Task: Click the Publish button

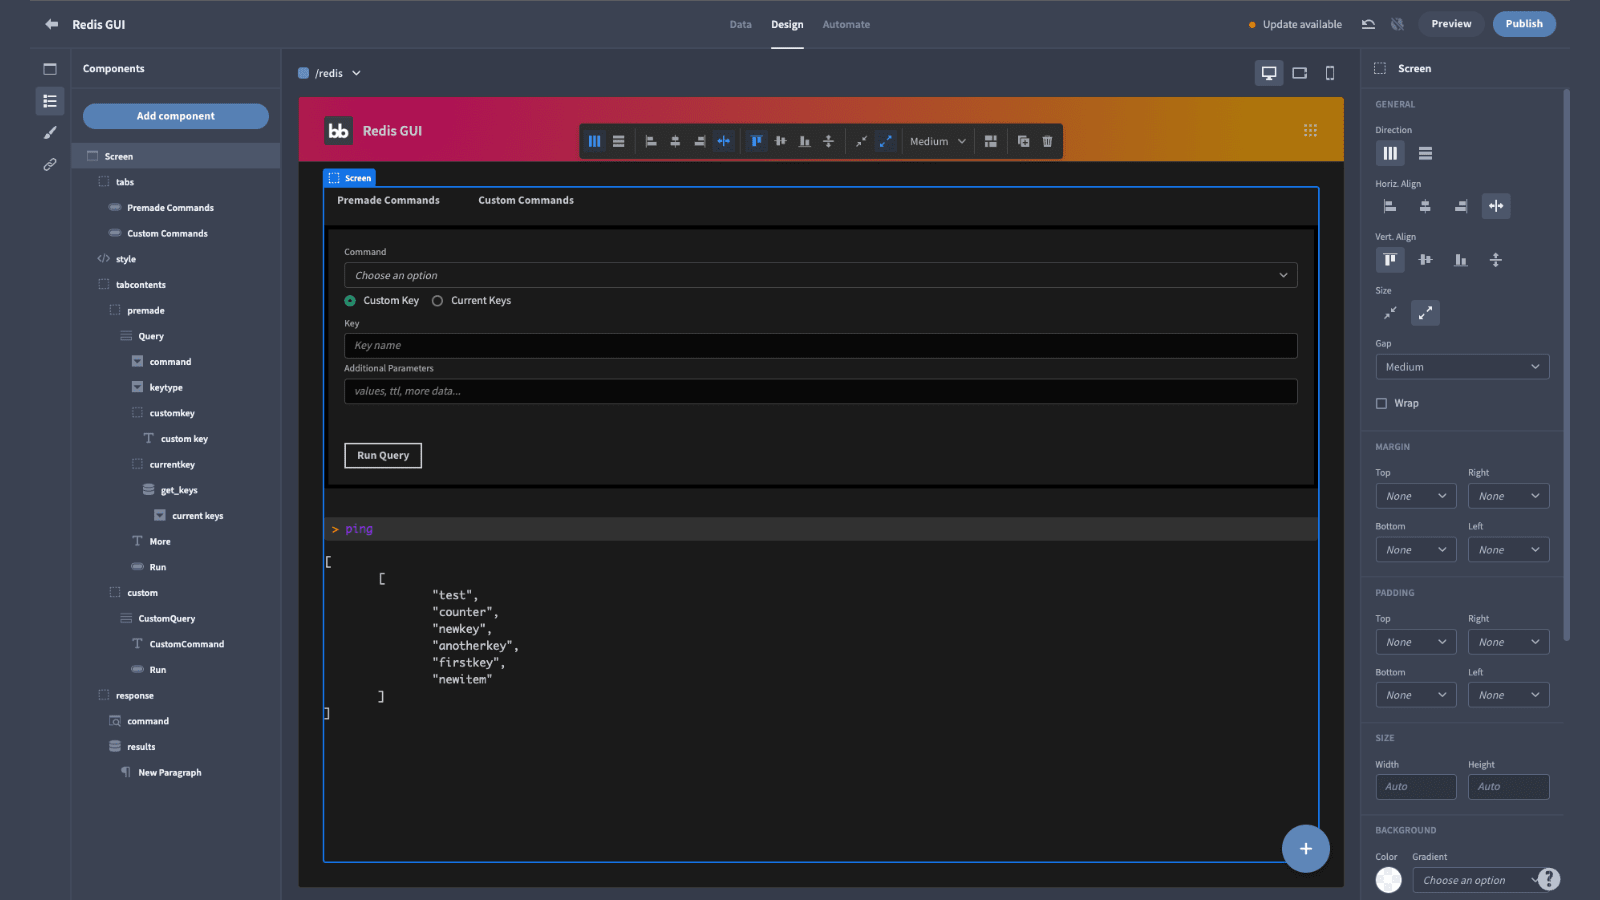Action: pyautogui.click(x=1524, y=24)
